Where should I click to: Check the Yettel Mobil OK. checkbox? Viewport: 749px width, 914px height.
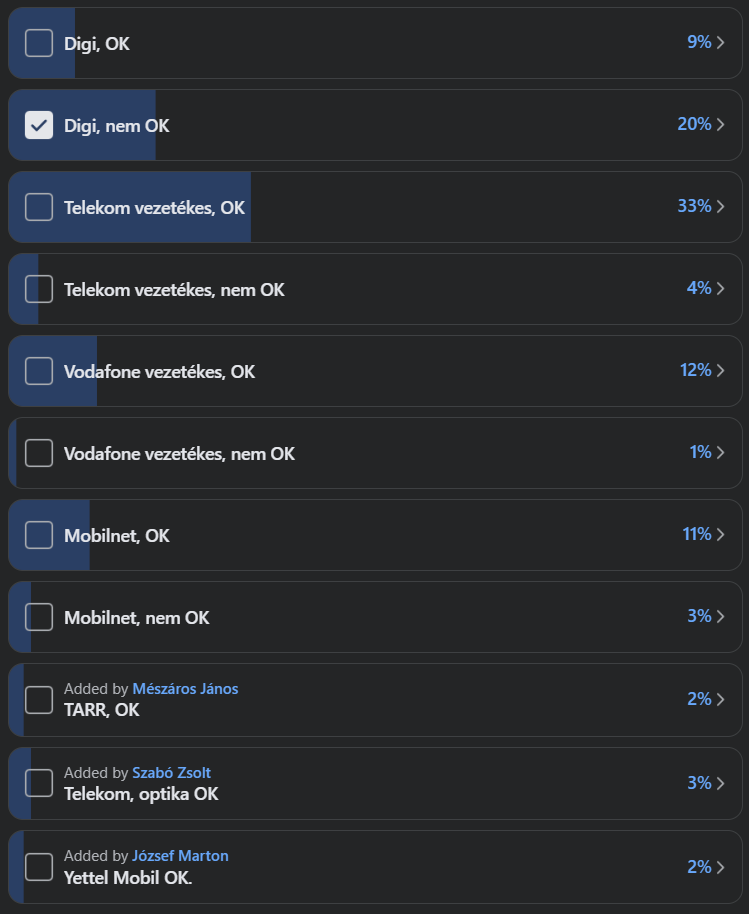pyautogui.click(x=39, y=866)
